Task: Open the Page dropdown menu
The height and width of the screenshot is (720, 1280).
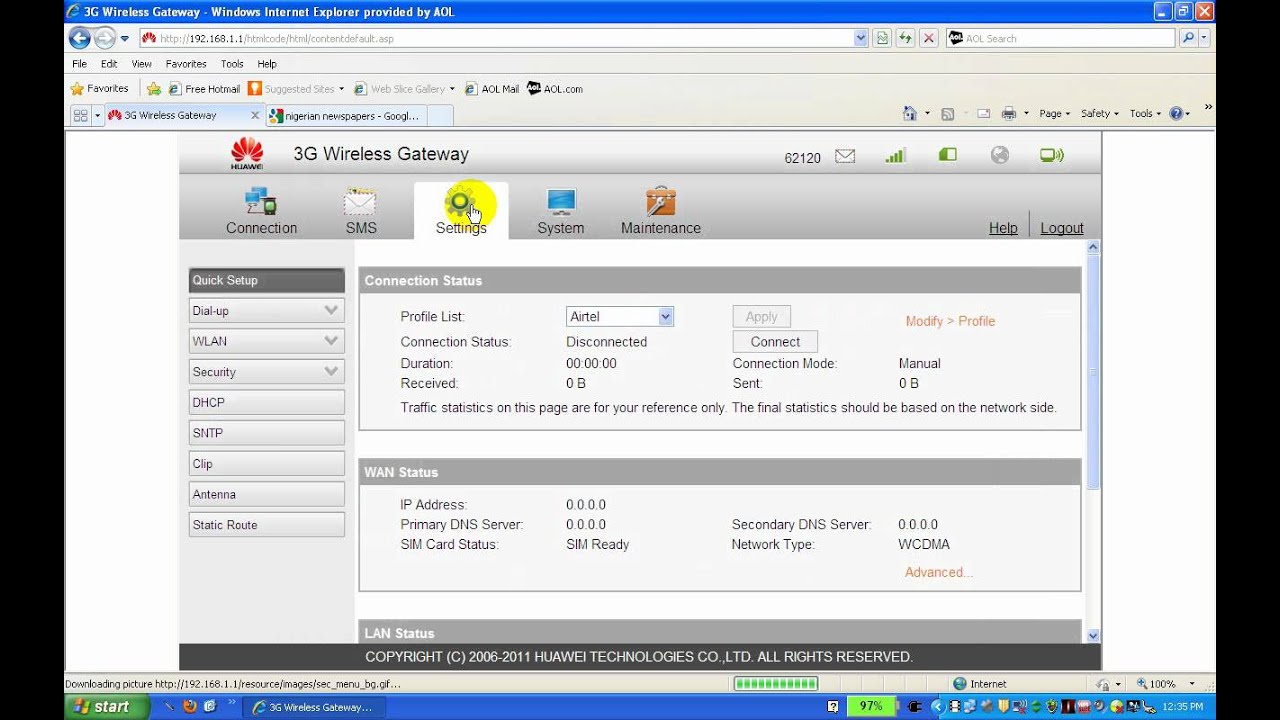Action: (x=1054, y=113)
